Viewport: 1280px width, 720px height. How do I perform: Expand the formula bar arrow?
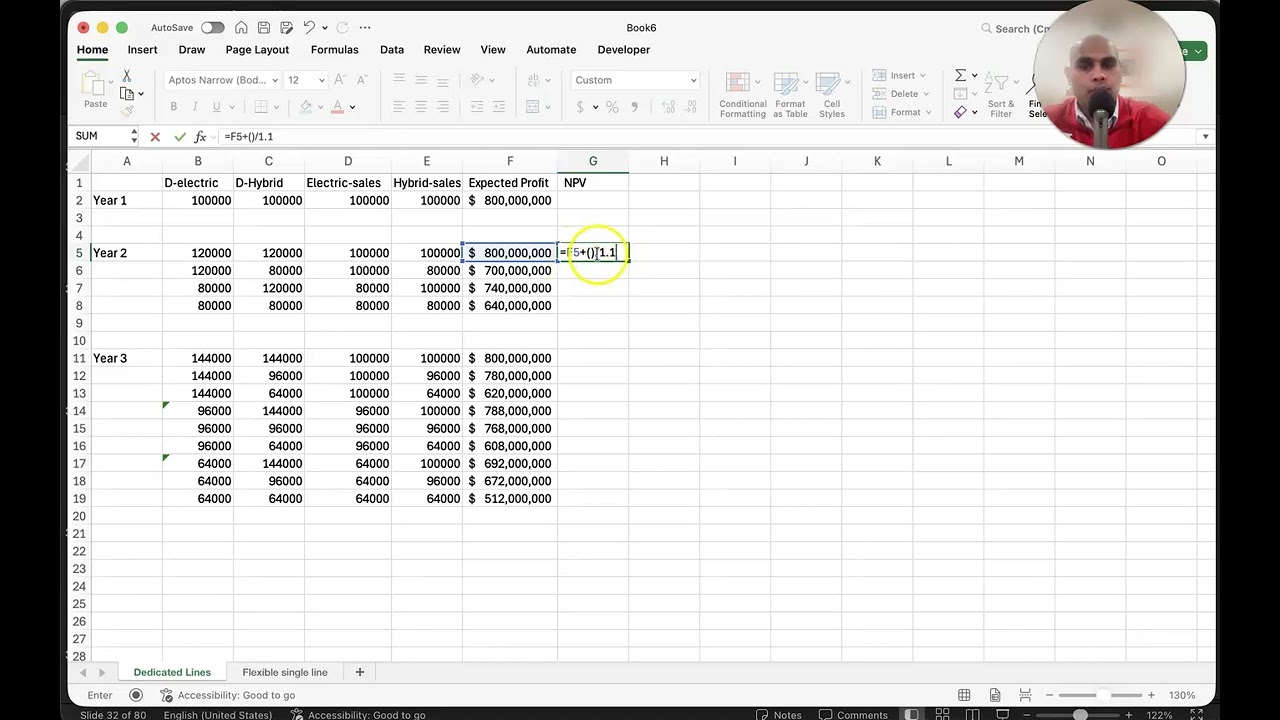[1205, 136]
